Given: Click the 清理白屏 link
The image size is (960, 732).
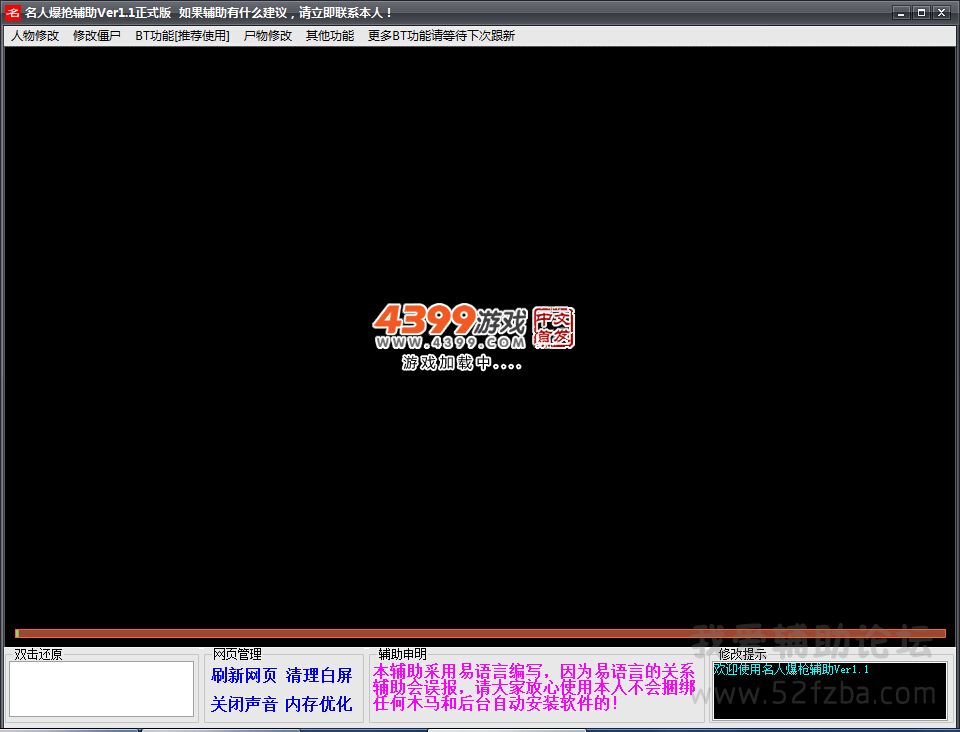Looking at the screenshot, I should point(318,676).
